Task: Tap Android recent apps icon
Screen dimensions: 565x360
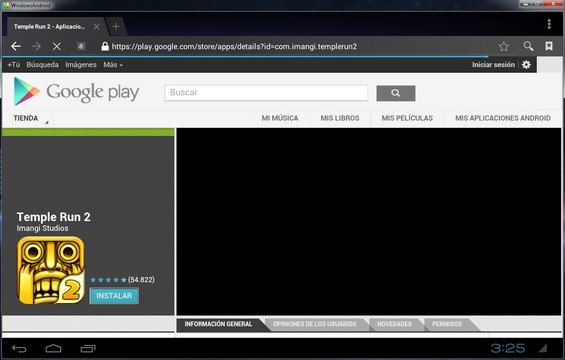Action: (x=88, y=348)
